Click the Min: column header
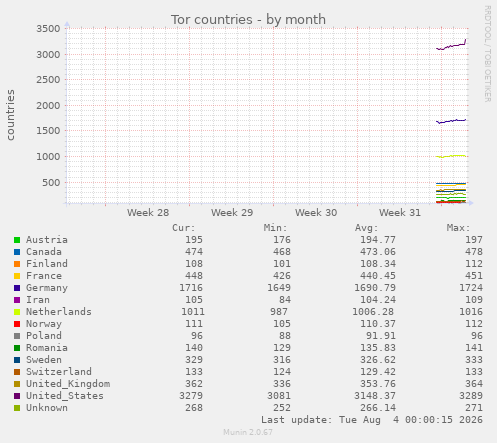 click(x=275, y=228)
